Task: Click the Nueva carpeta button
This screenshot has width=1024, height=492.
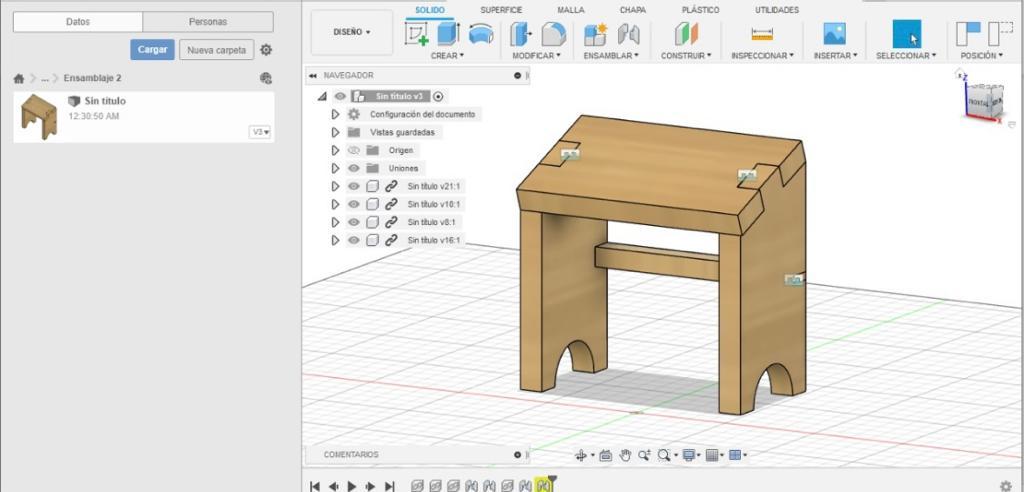Action: click(216, 49)
